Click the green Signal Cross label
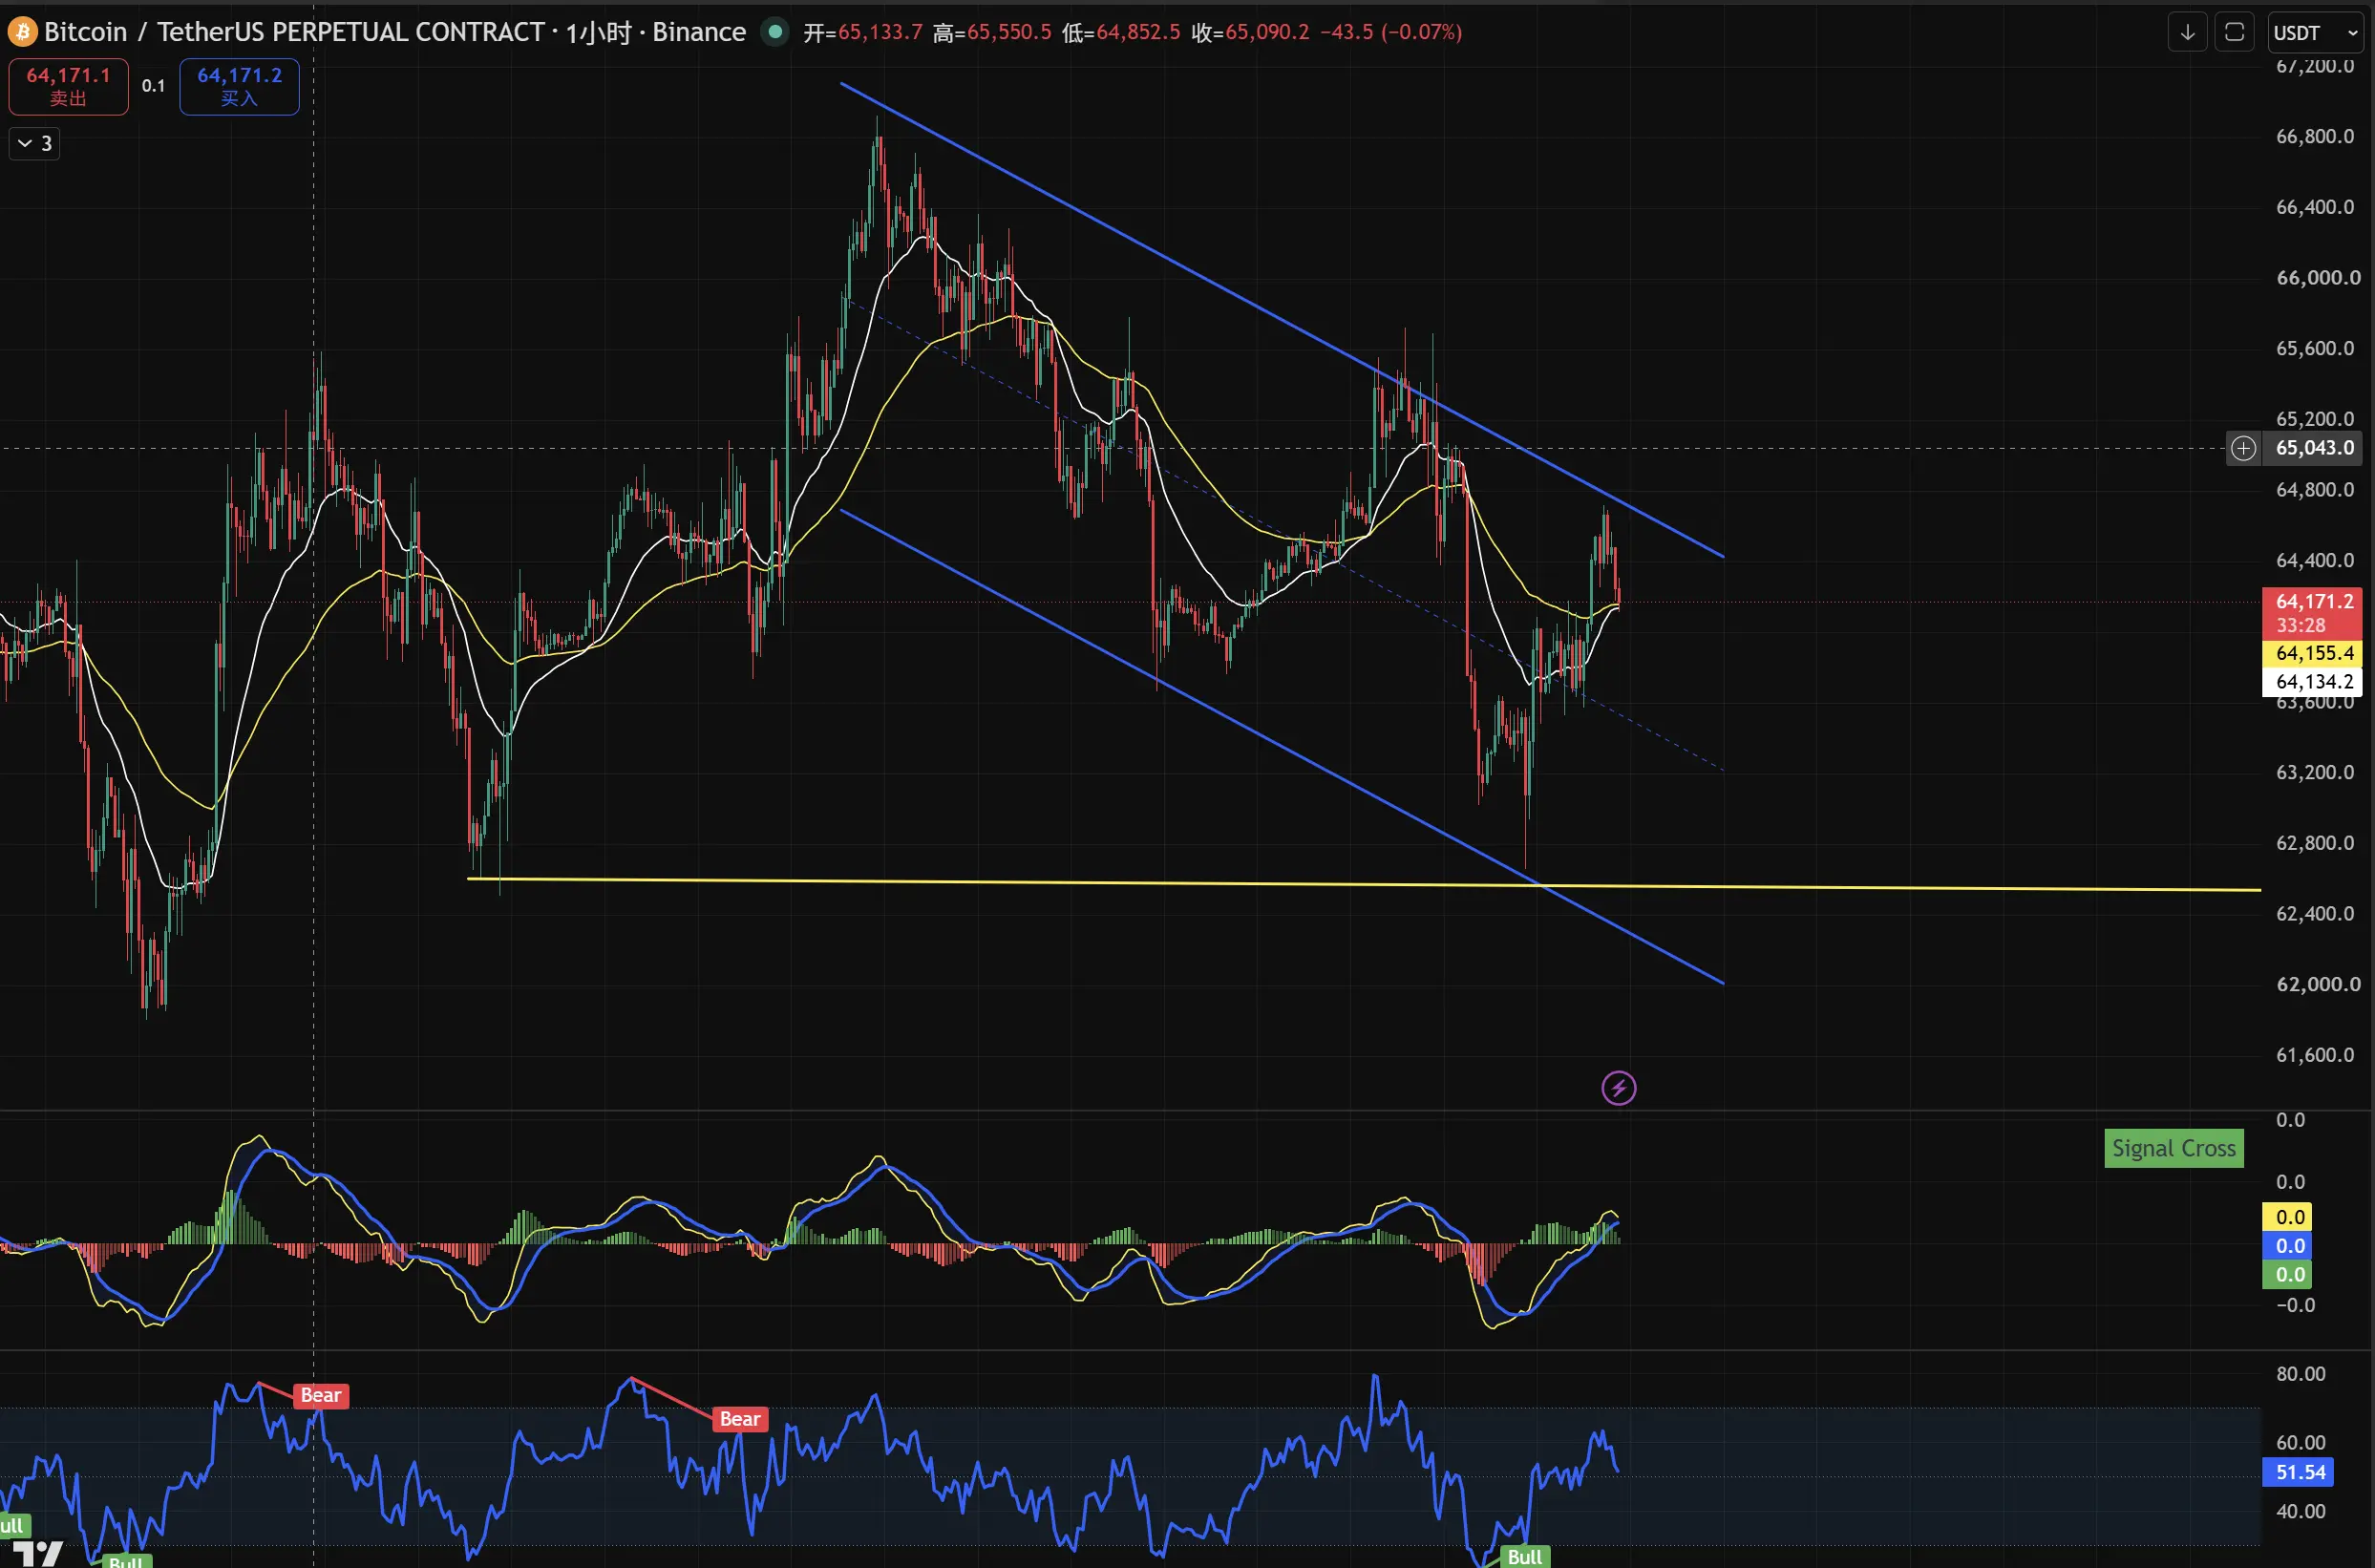 click(2174, 1148)
